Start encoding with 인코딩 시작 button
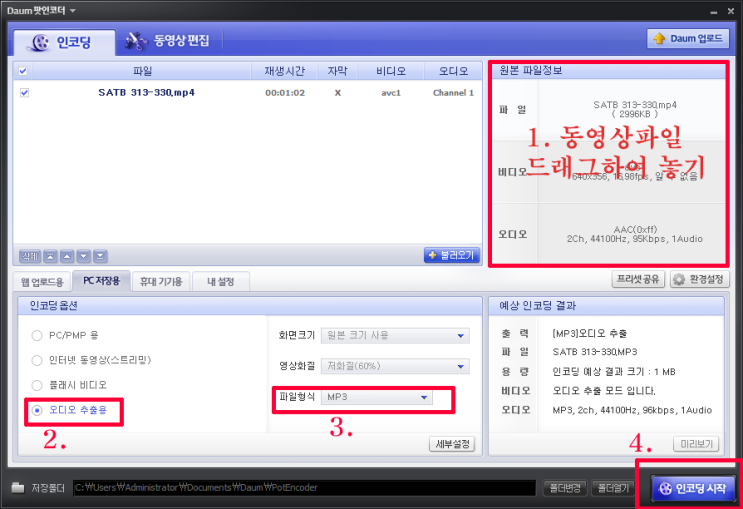Image resolution: width=743 pixels, height=509 pixels. [x=692, y=488]
